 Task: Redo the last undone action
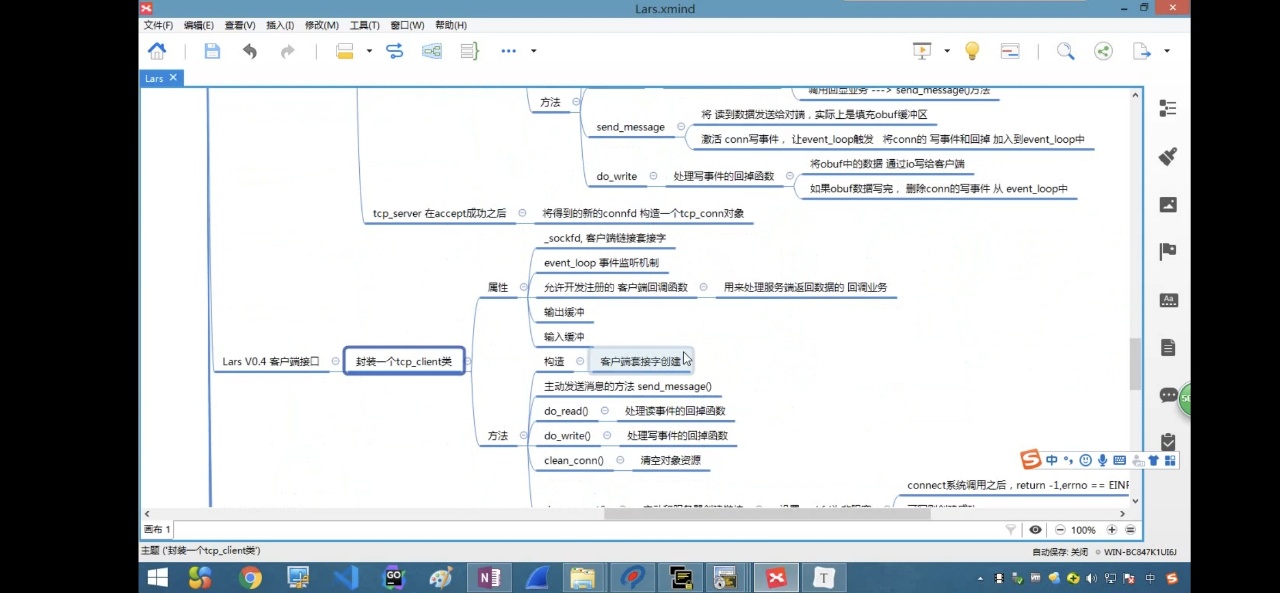(288, 51)
